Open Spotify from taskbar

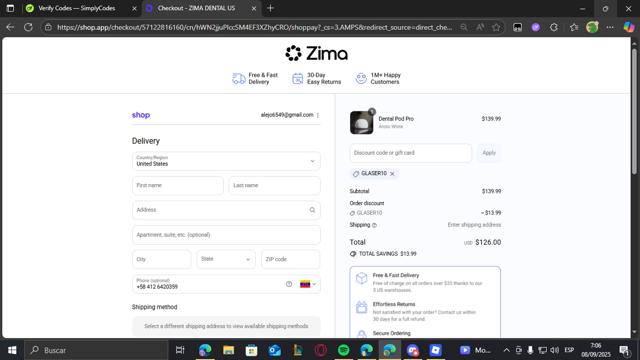[x=344, y=350]
